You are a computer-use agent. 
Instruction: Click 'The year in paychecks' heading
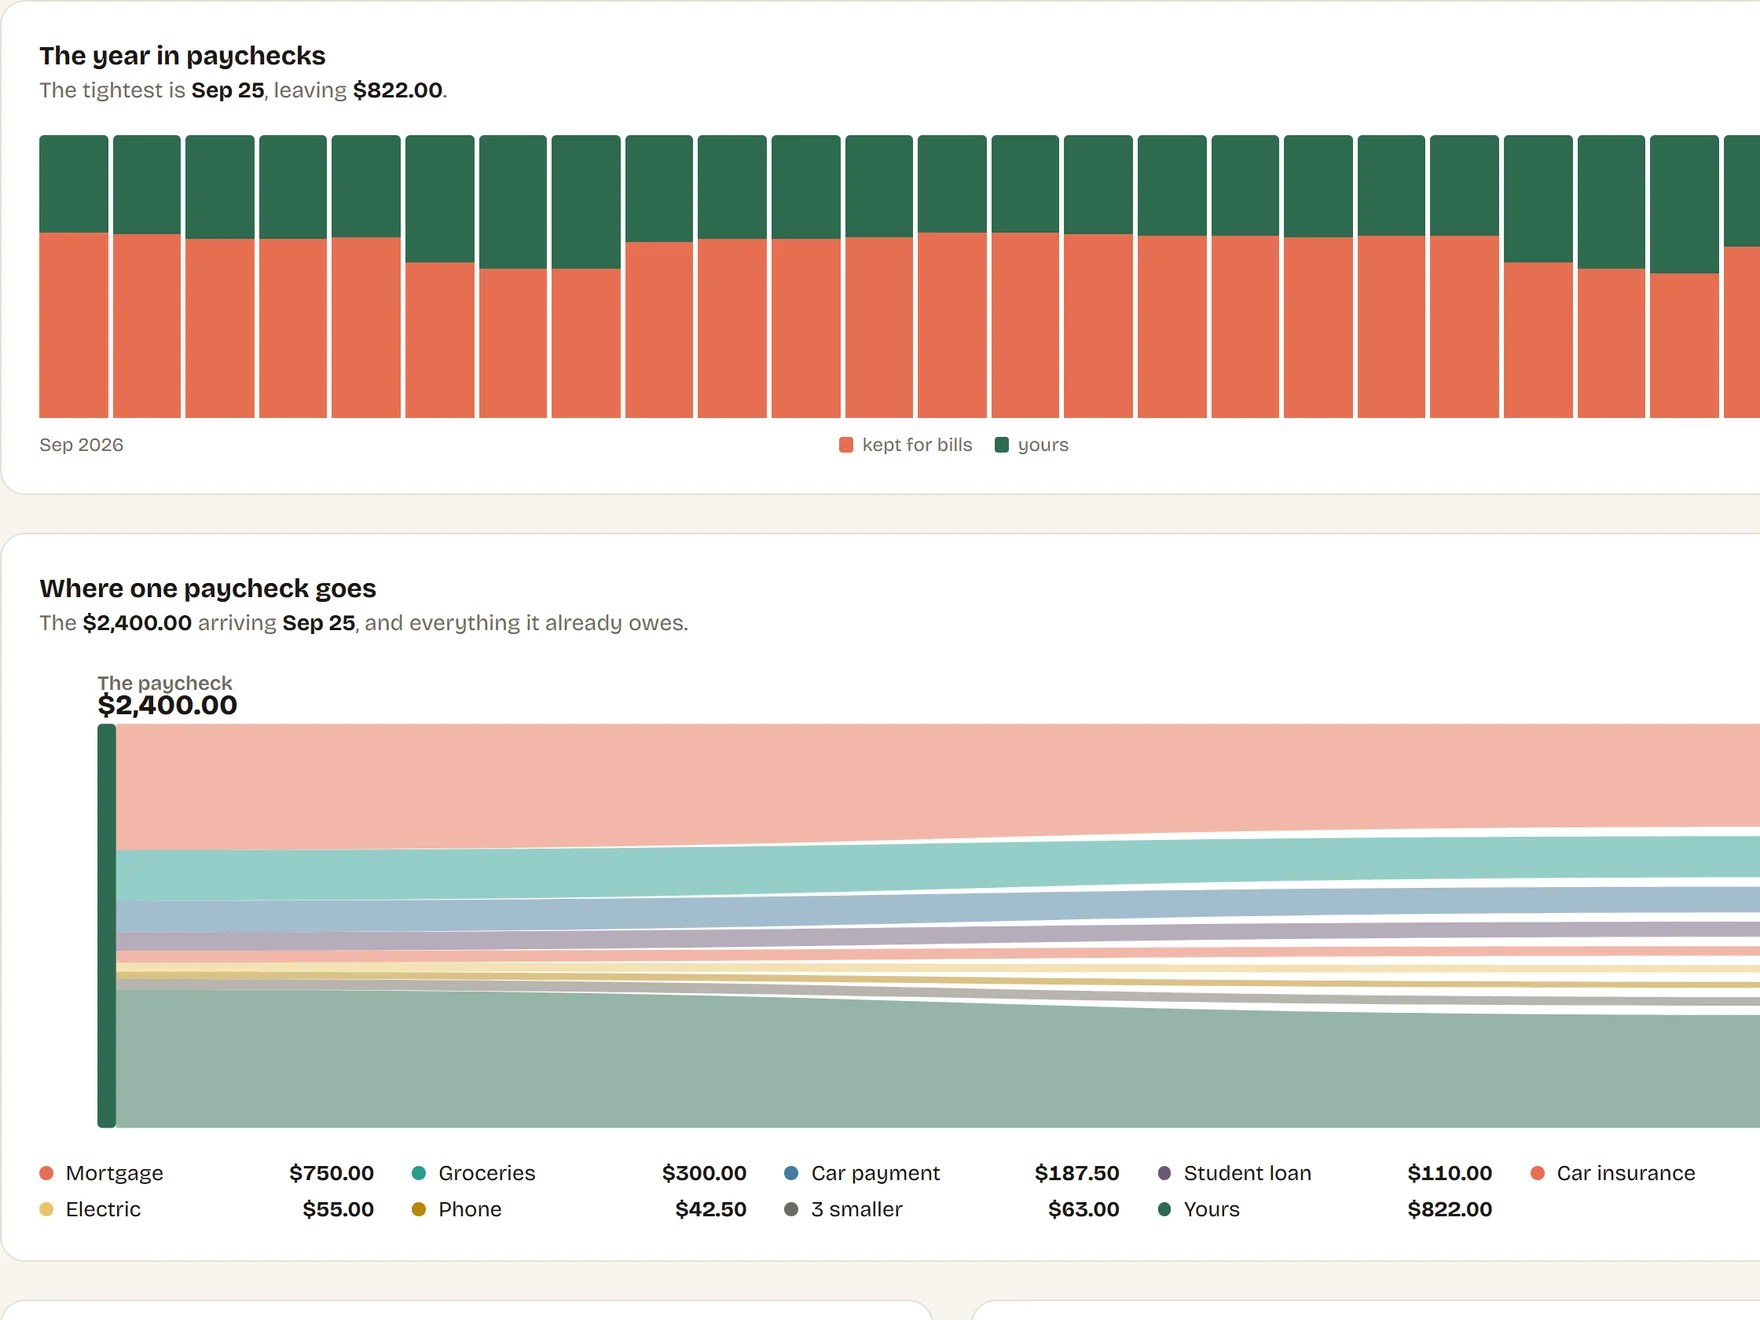pos(182,56)
